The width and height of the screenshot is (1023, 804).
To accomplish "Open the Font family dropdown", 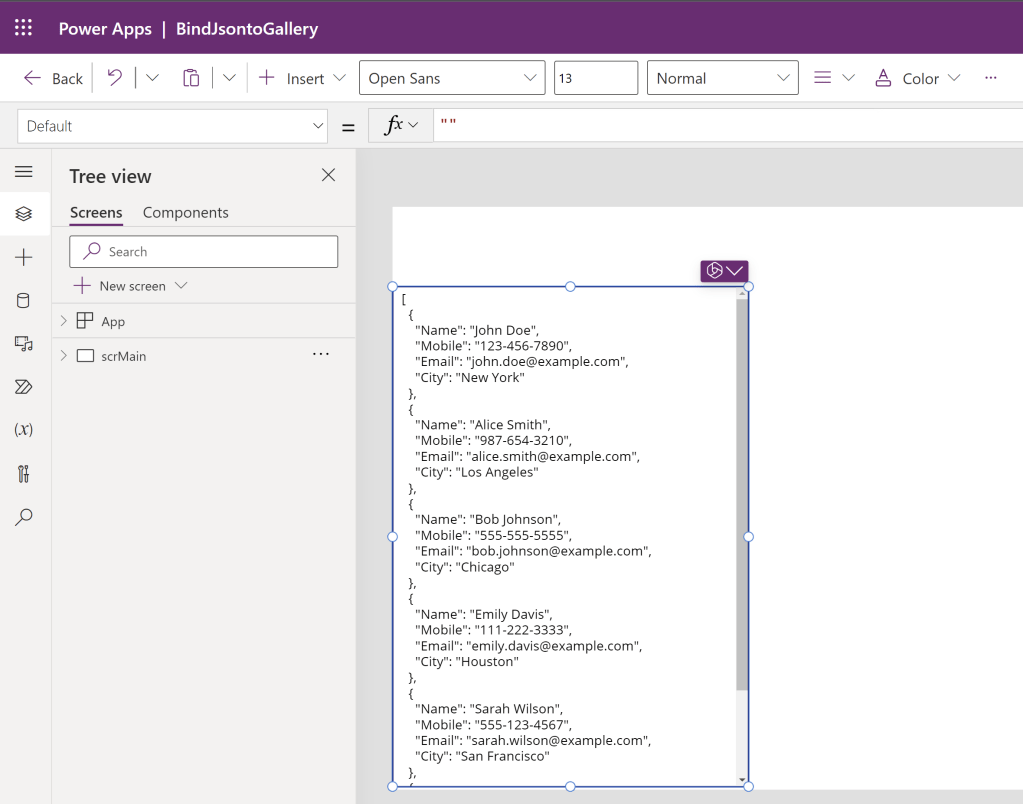I will point(451,77).
